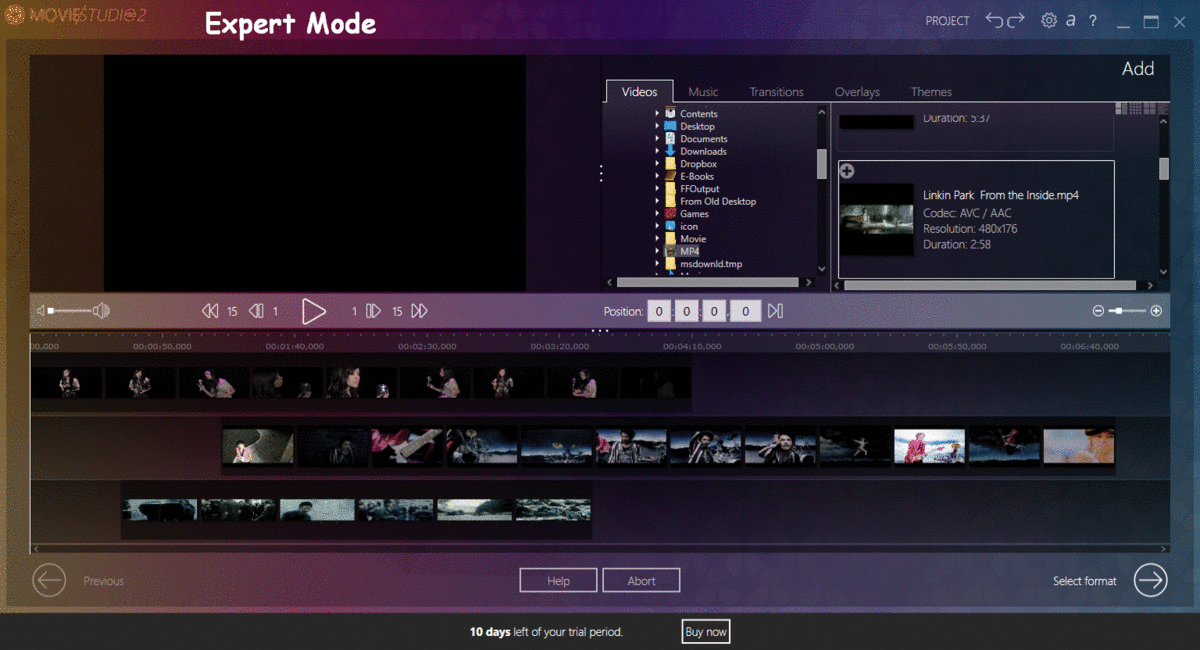The height and width of the screenshot is (650, 1200).
Task: Open the PROJECT menu
Action: point(947,21)
